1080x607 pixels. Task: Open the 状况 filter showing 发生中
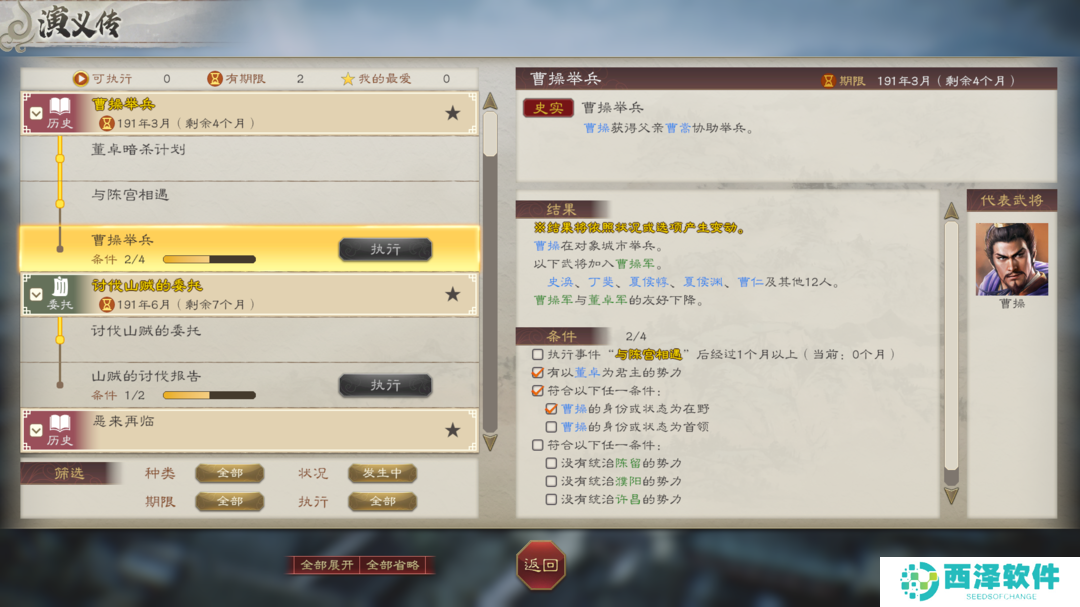(382, 473)
